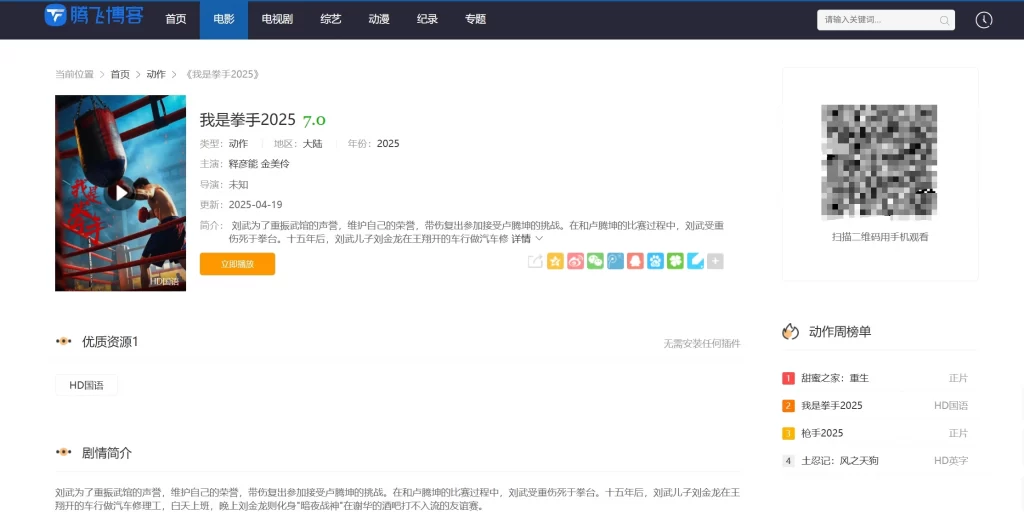
Task: Click the 优质资源1 section heading
Action: (110, 342)
